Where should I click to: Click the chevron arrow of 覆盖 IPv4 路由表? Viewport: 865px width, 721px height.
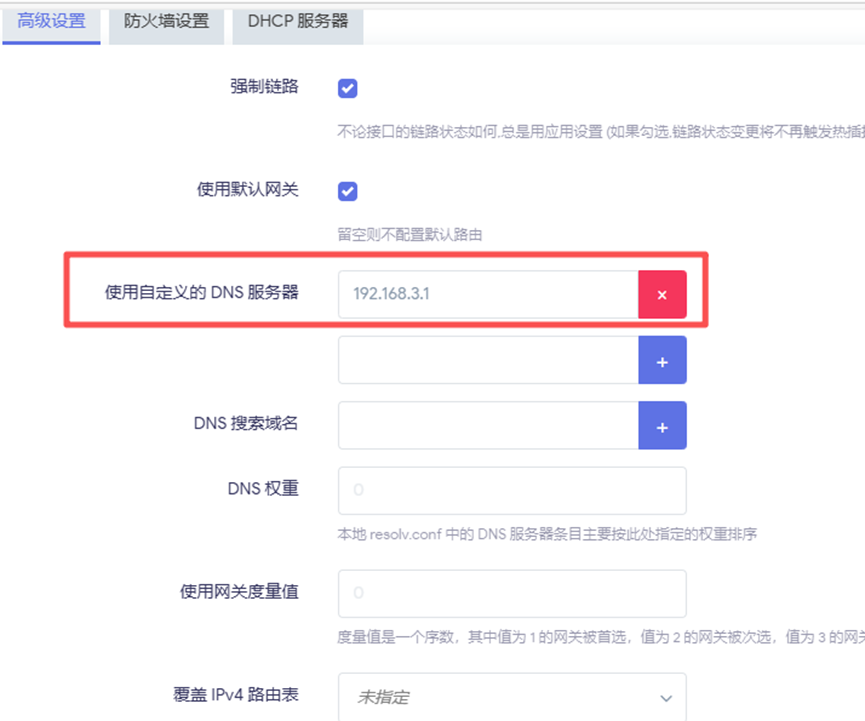click(x=667, y=698)
